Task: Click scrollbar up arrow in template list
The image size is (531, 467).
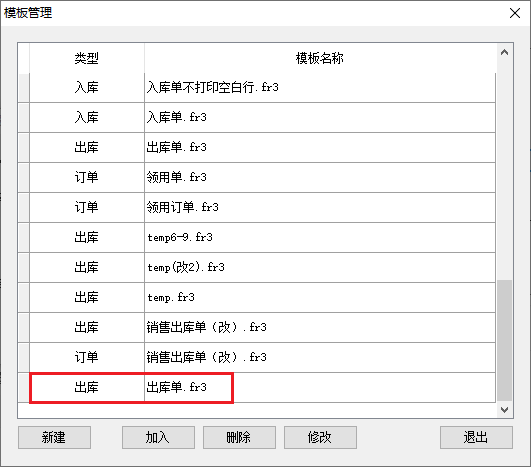Action: pos(504,52)
